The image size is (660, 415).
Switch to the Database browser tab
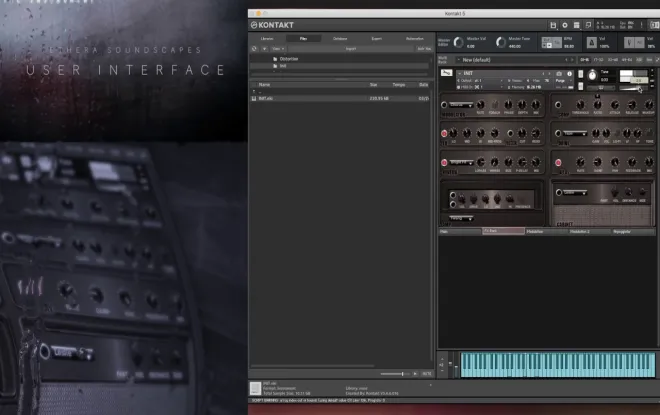coord(340,38)
